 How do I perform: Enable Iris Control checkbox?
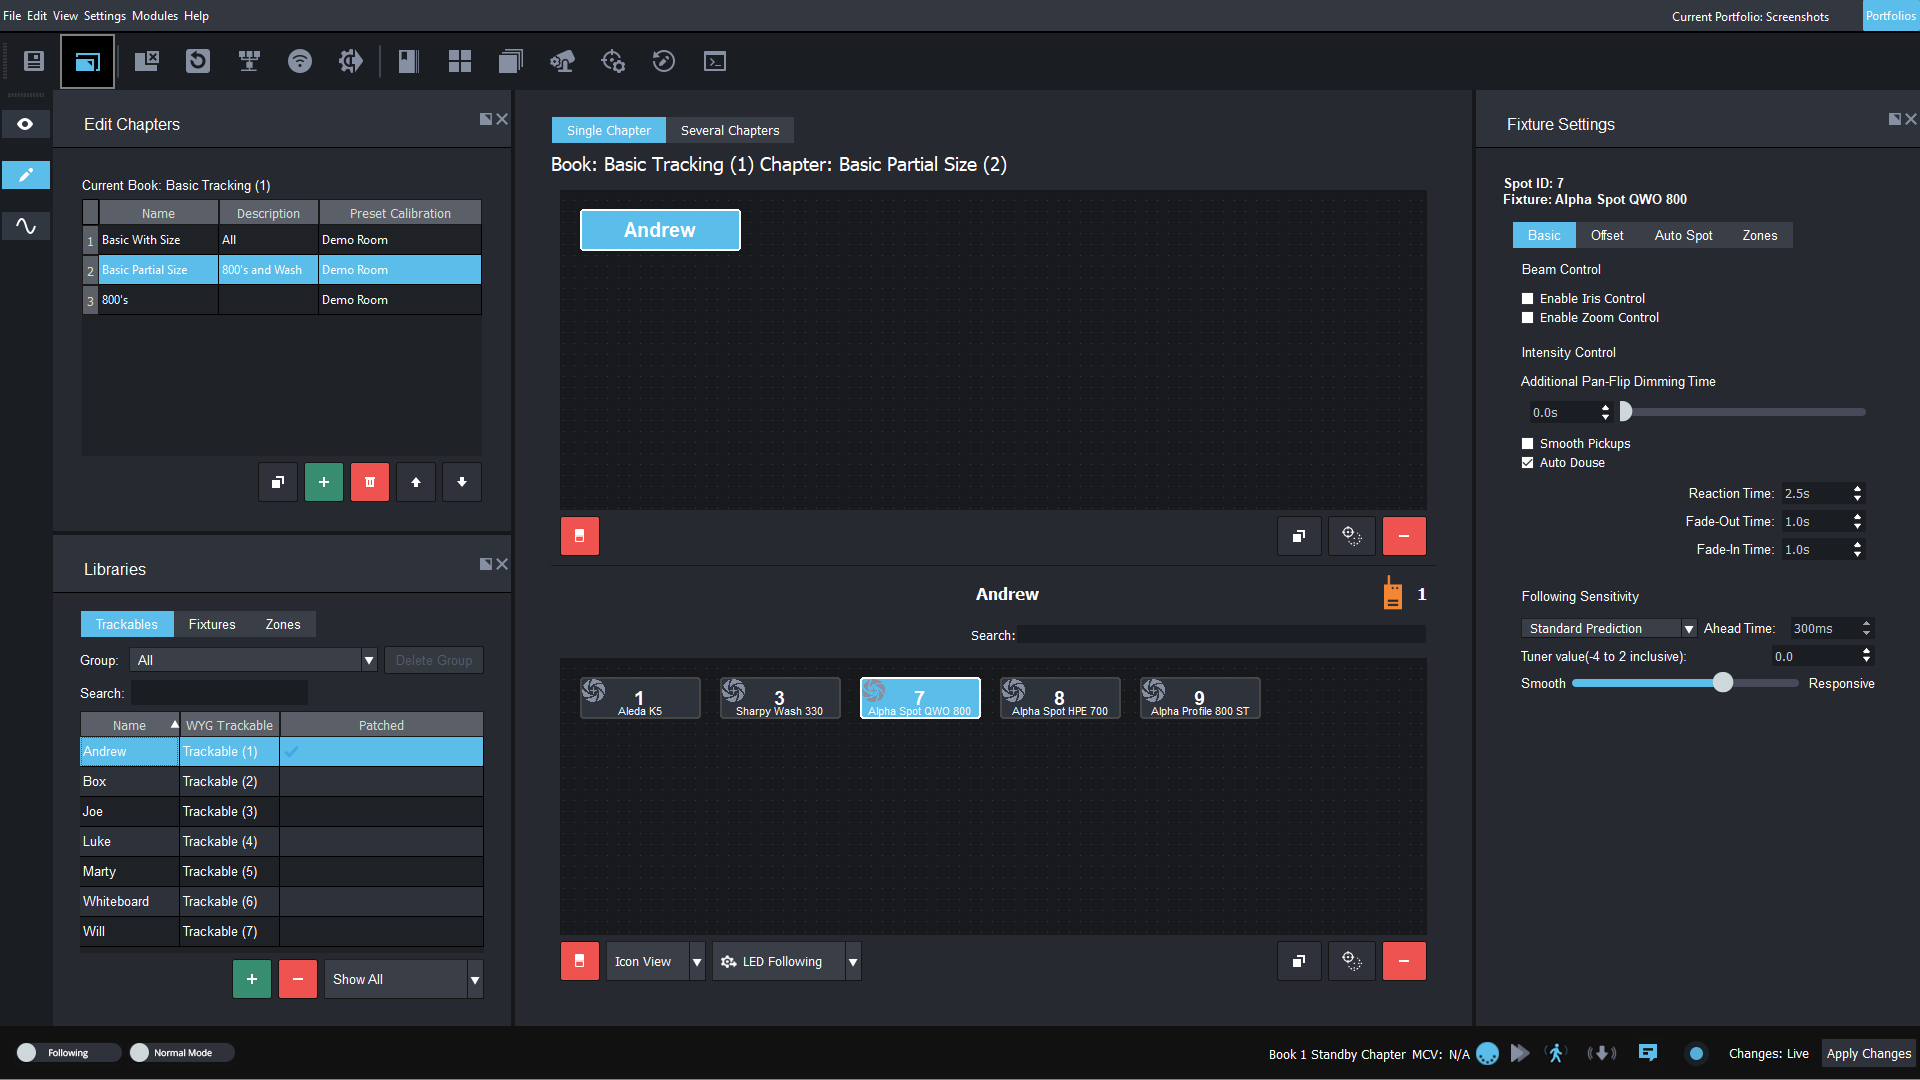coord(1527,299)
